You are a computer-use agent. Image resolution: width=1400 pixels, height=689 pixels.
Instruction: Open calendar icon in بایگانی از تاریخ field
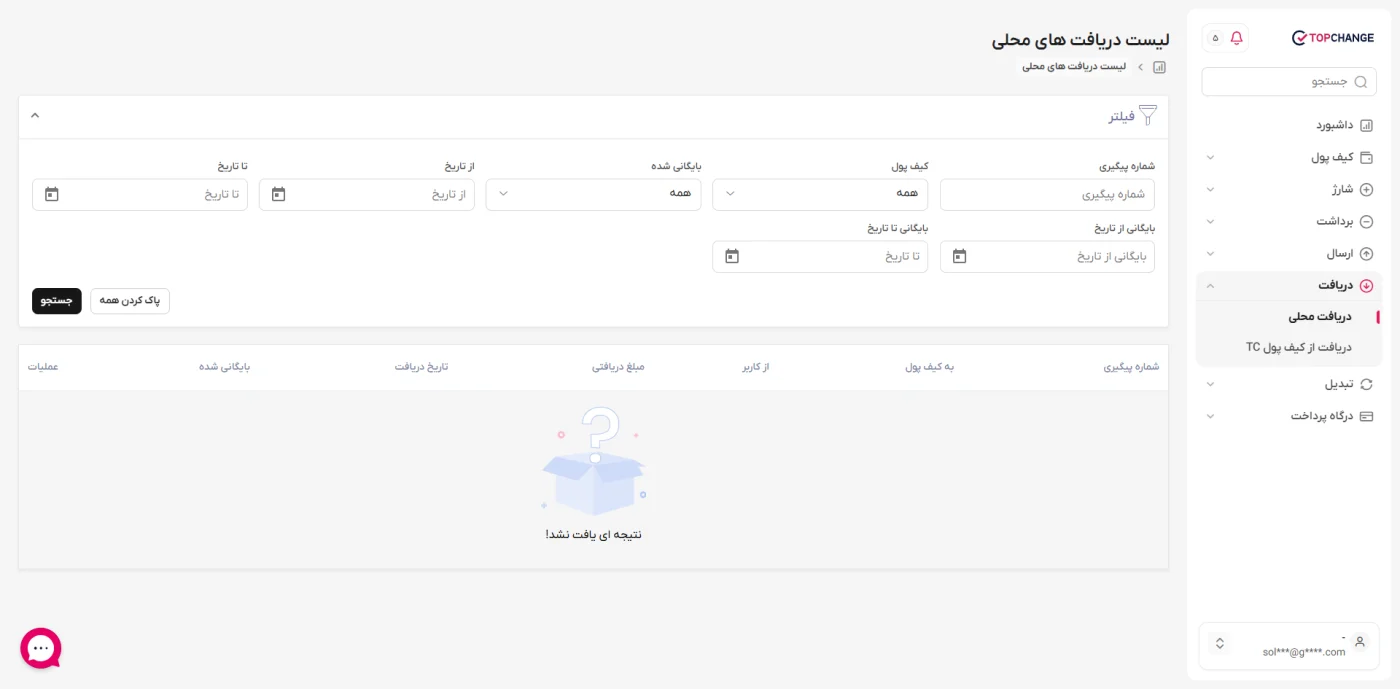click(x=960, y=256)
